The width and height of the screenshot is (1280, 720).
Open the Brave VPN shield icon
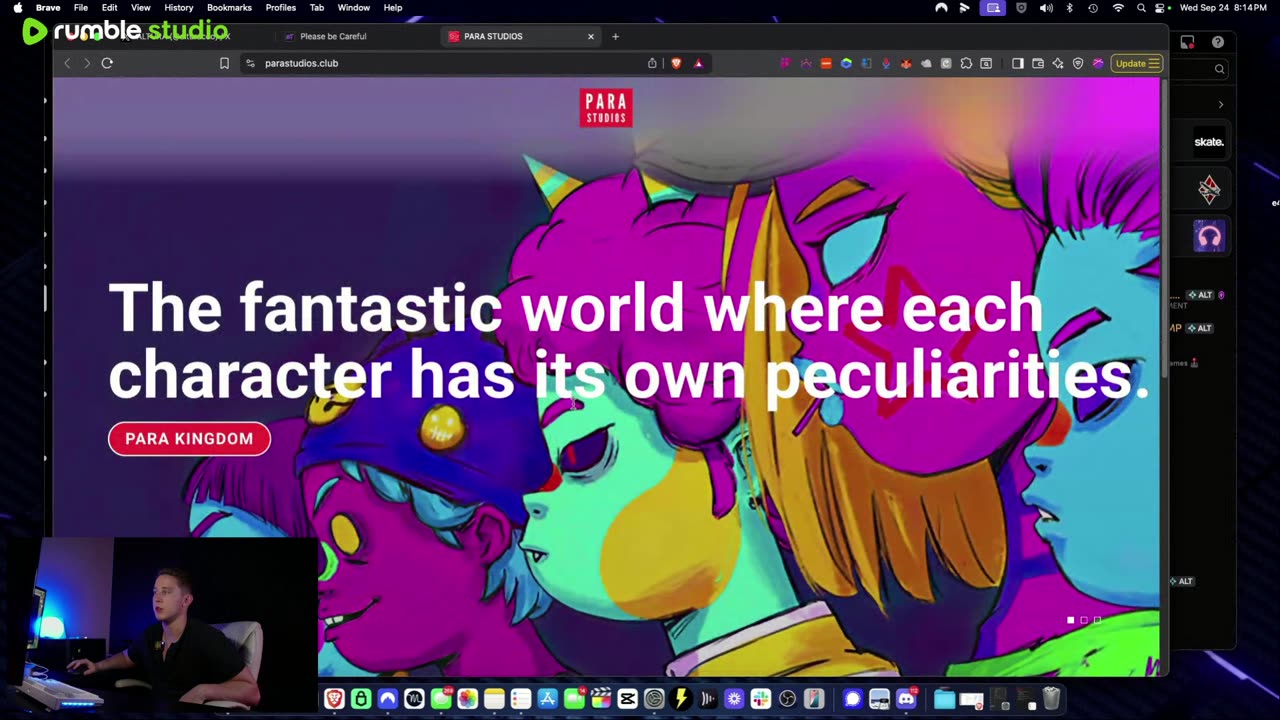1078,63
